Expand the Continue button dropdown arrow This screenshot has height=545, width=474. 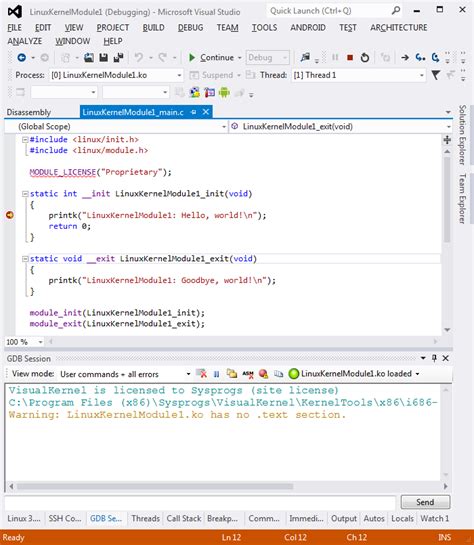tap(239, 58)
